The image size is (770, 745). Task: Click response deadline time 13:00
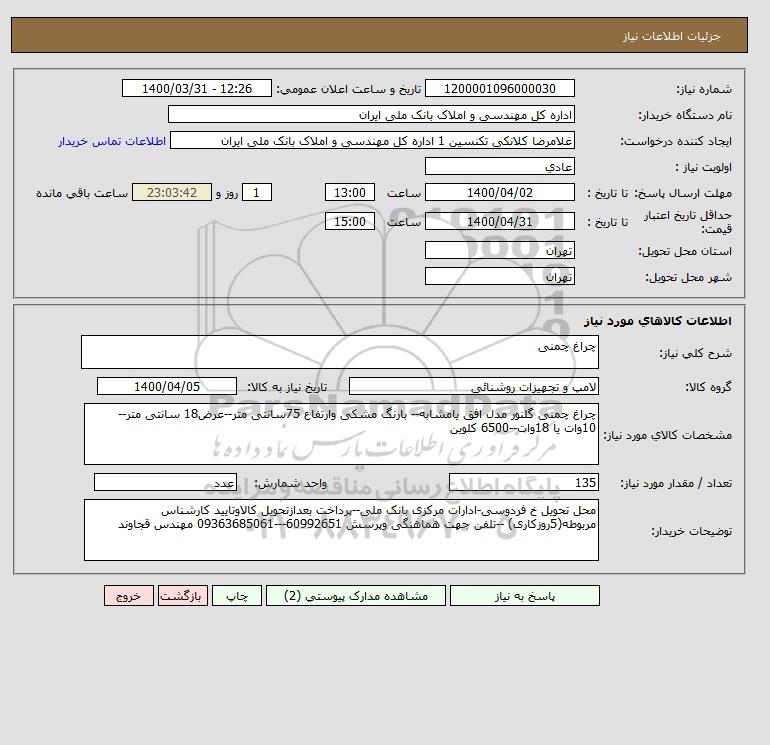coord(350,193)
